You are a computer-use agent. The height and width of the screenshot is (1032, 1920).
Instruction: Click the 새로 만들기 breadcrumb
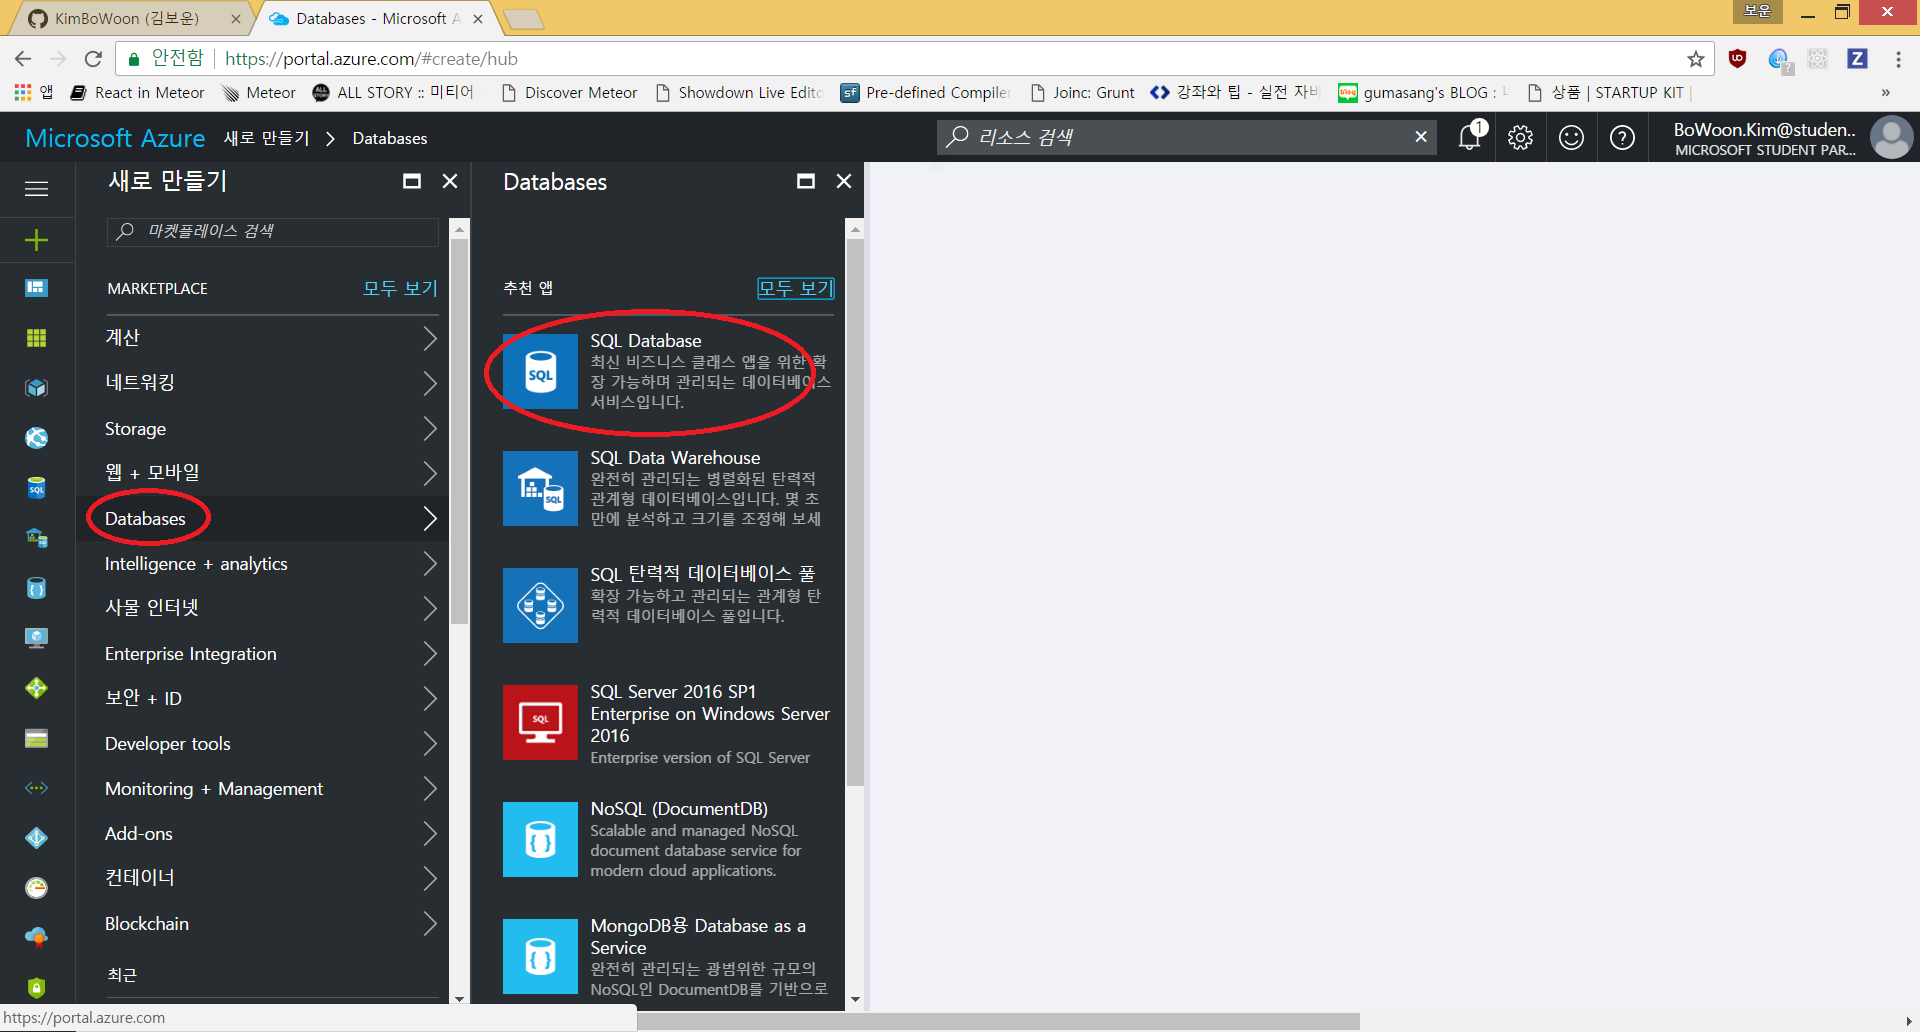[266, 138]
